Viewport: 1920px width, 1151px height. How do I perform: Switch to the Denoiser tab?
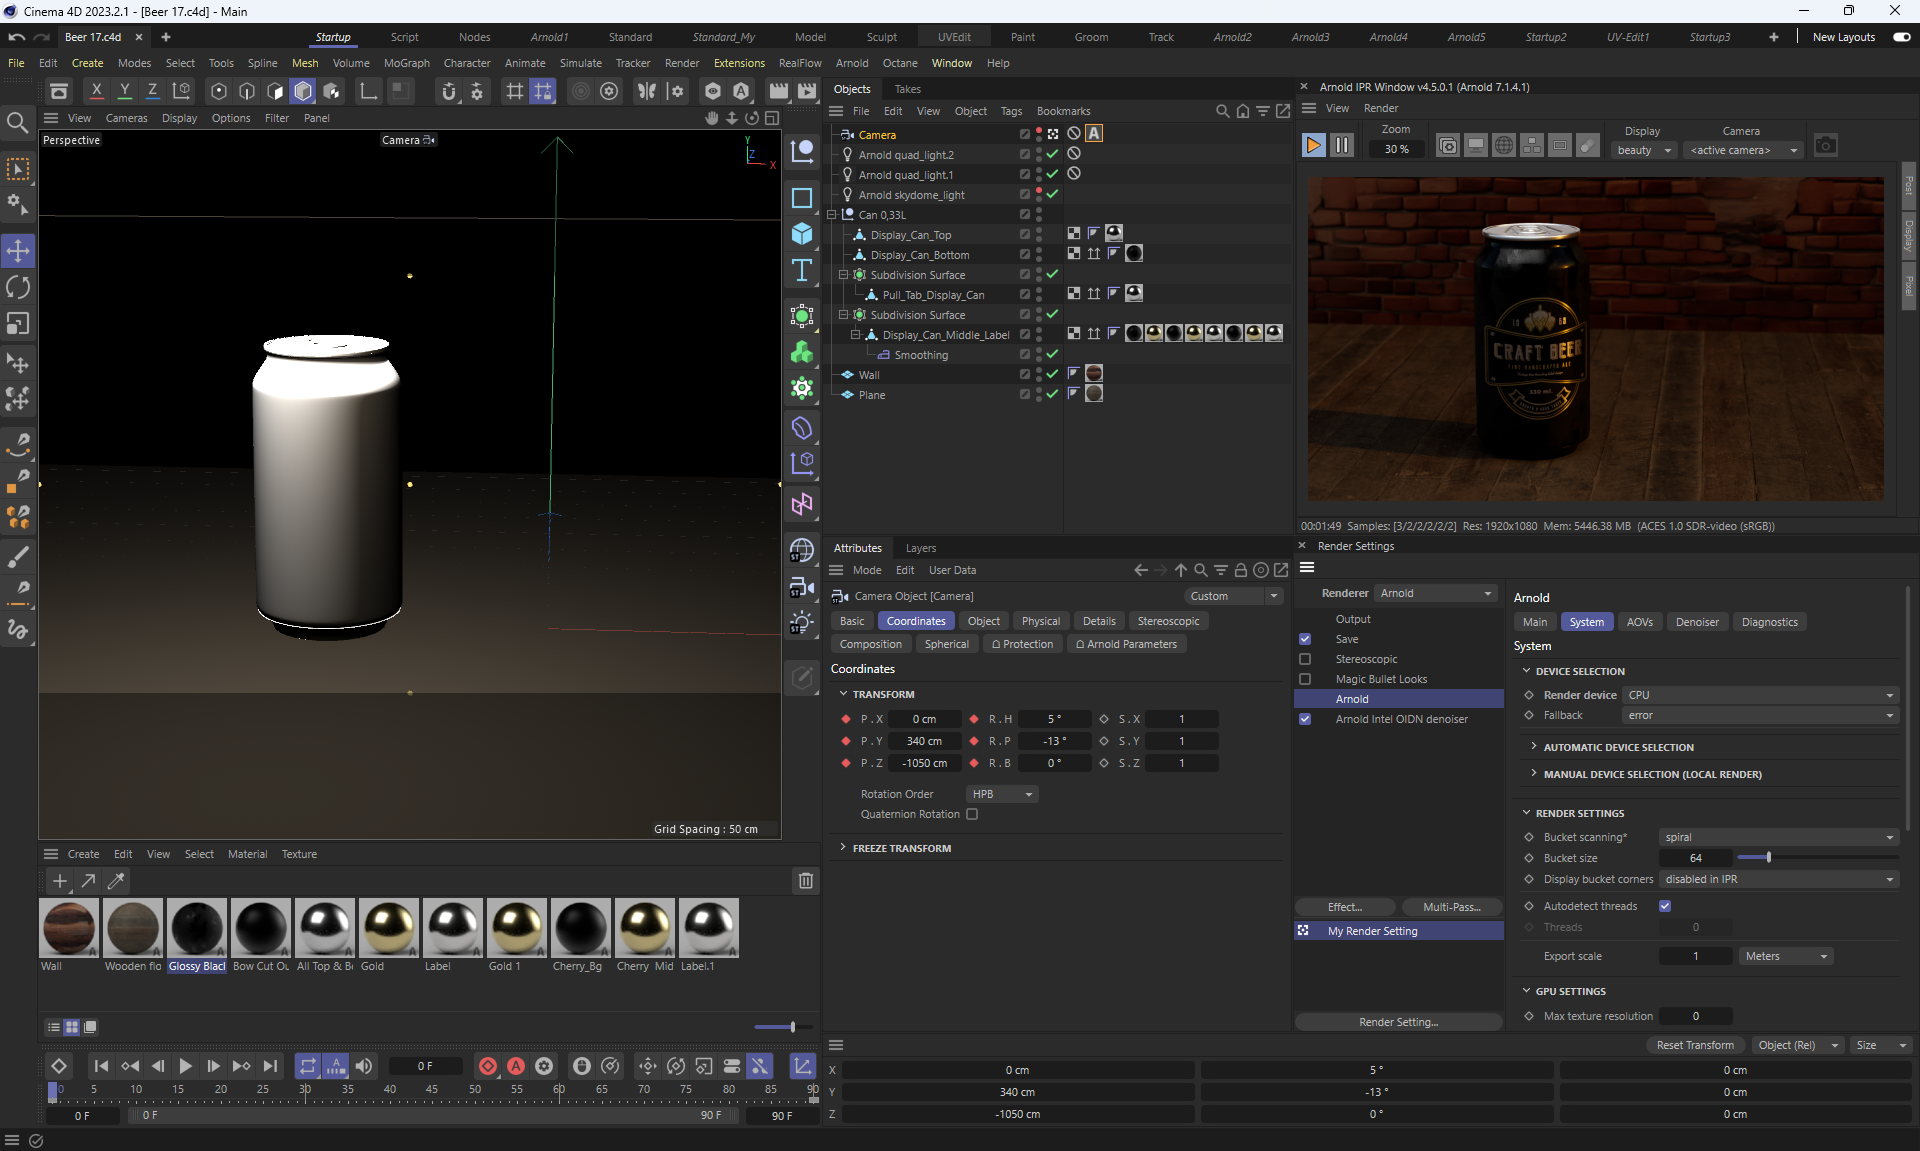click(x=1697, y=622)
